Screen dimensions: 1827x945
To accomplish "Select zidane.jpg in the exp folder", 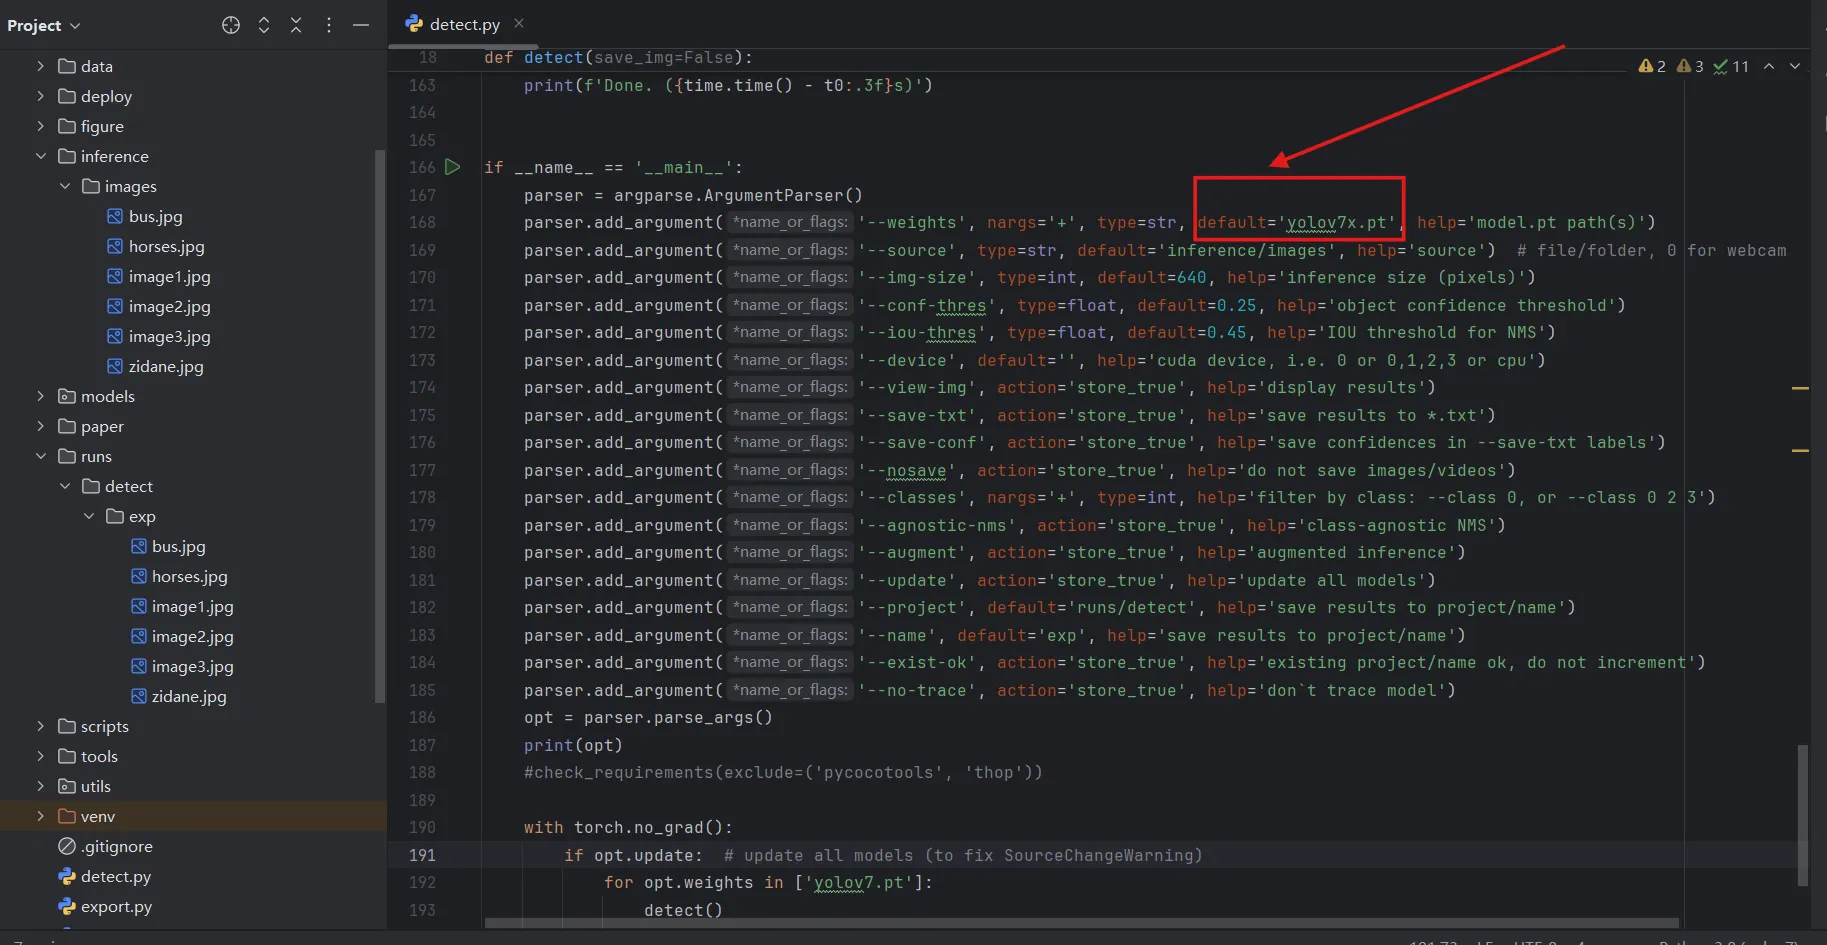I will [188, 696].
